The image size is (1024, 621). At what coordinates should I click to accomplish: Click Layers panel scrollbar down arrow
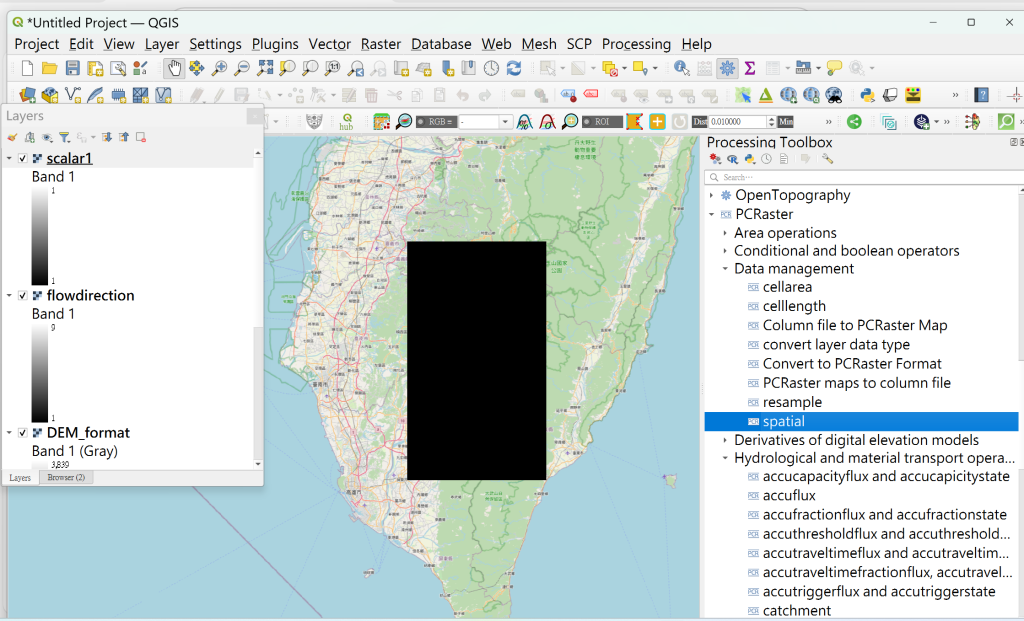pos(258,464)
